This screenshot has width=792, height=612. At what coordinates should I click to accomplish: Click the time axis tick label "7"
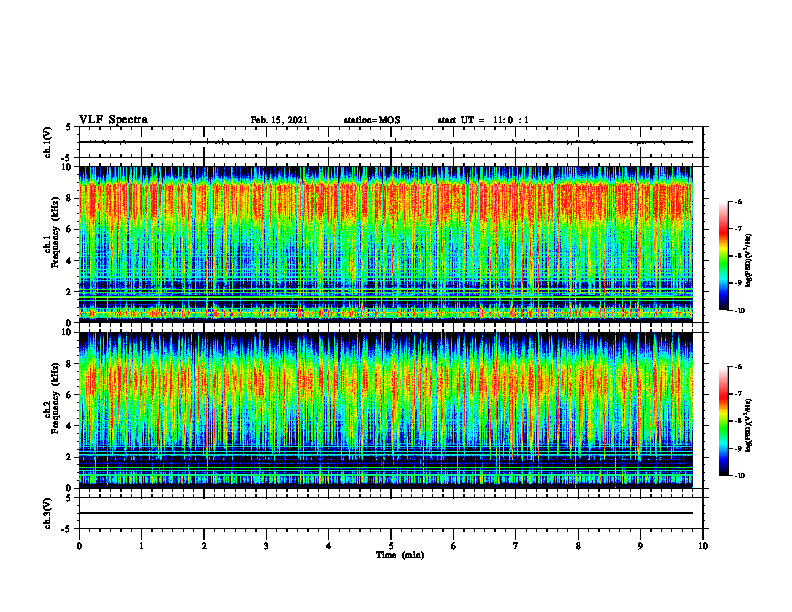click(x=516, y=546)
